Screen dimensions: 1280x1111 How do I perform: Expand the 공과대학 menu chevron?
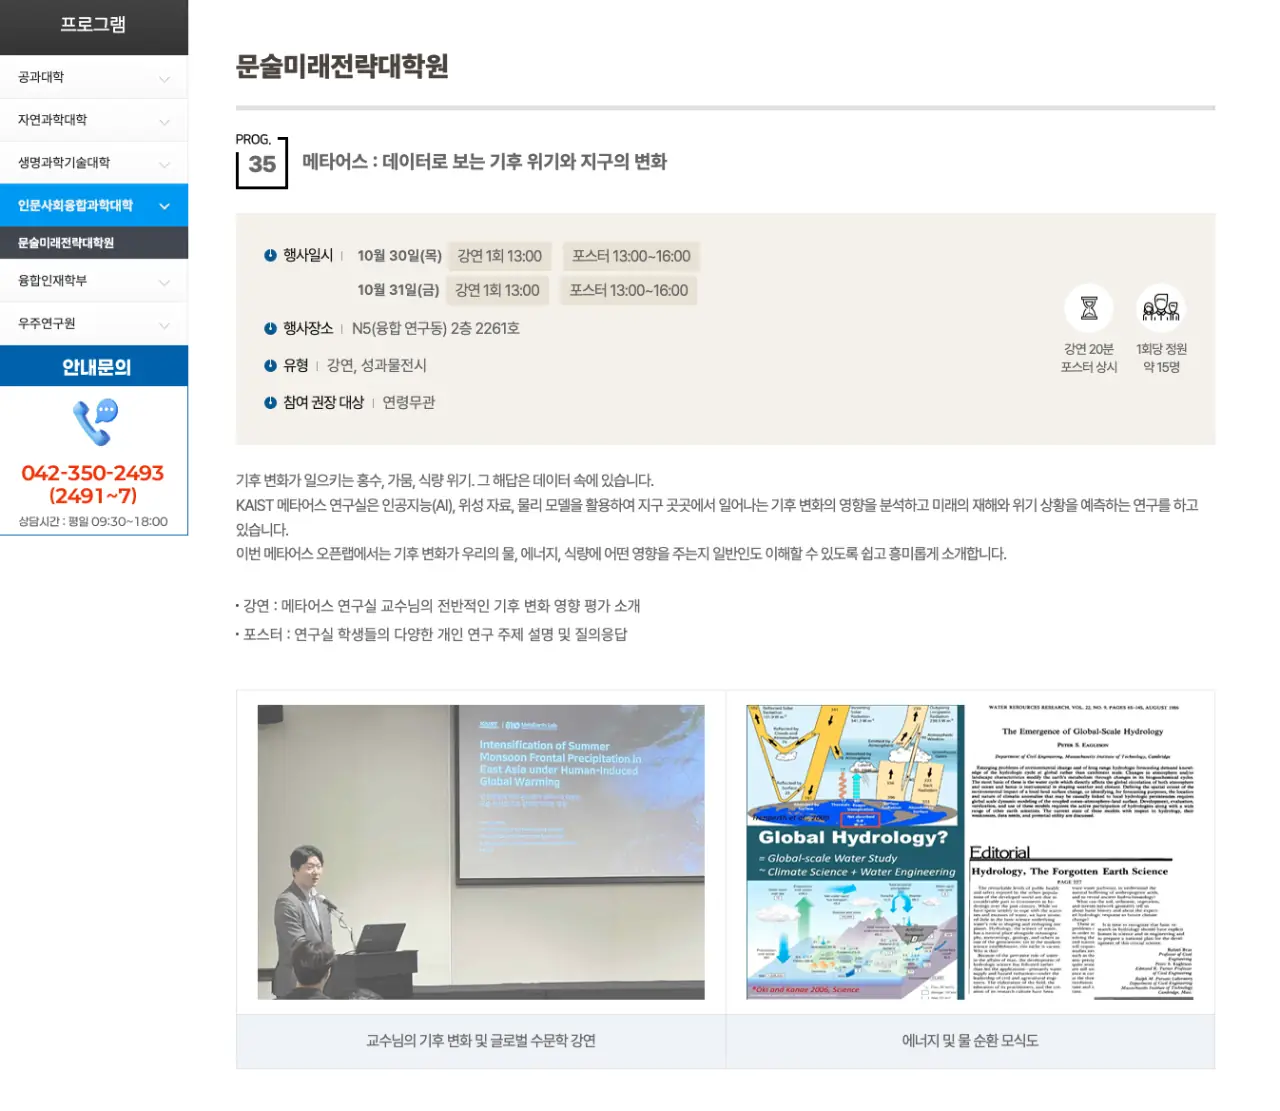tap(165, 78)
